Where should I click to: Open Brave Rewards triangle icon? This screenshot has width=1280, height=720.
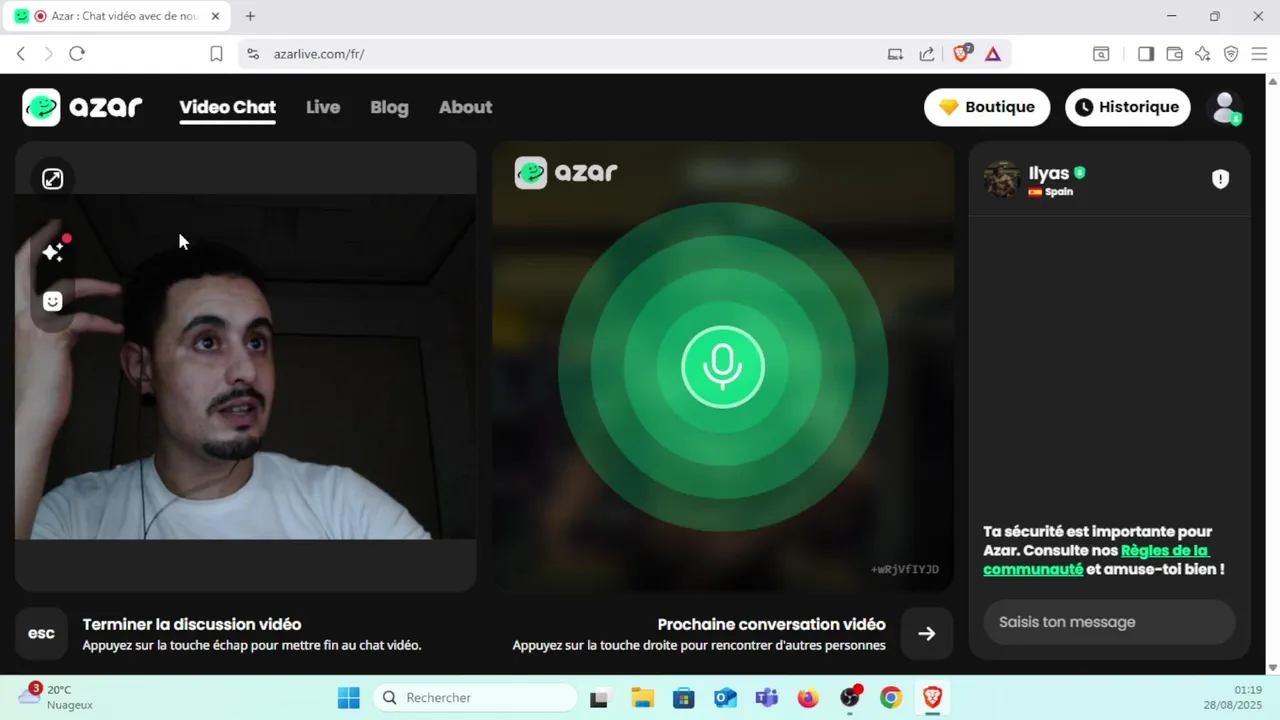coord(993,54)
